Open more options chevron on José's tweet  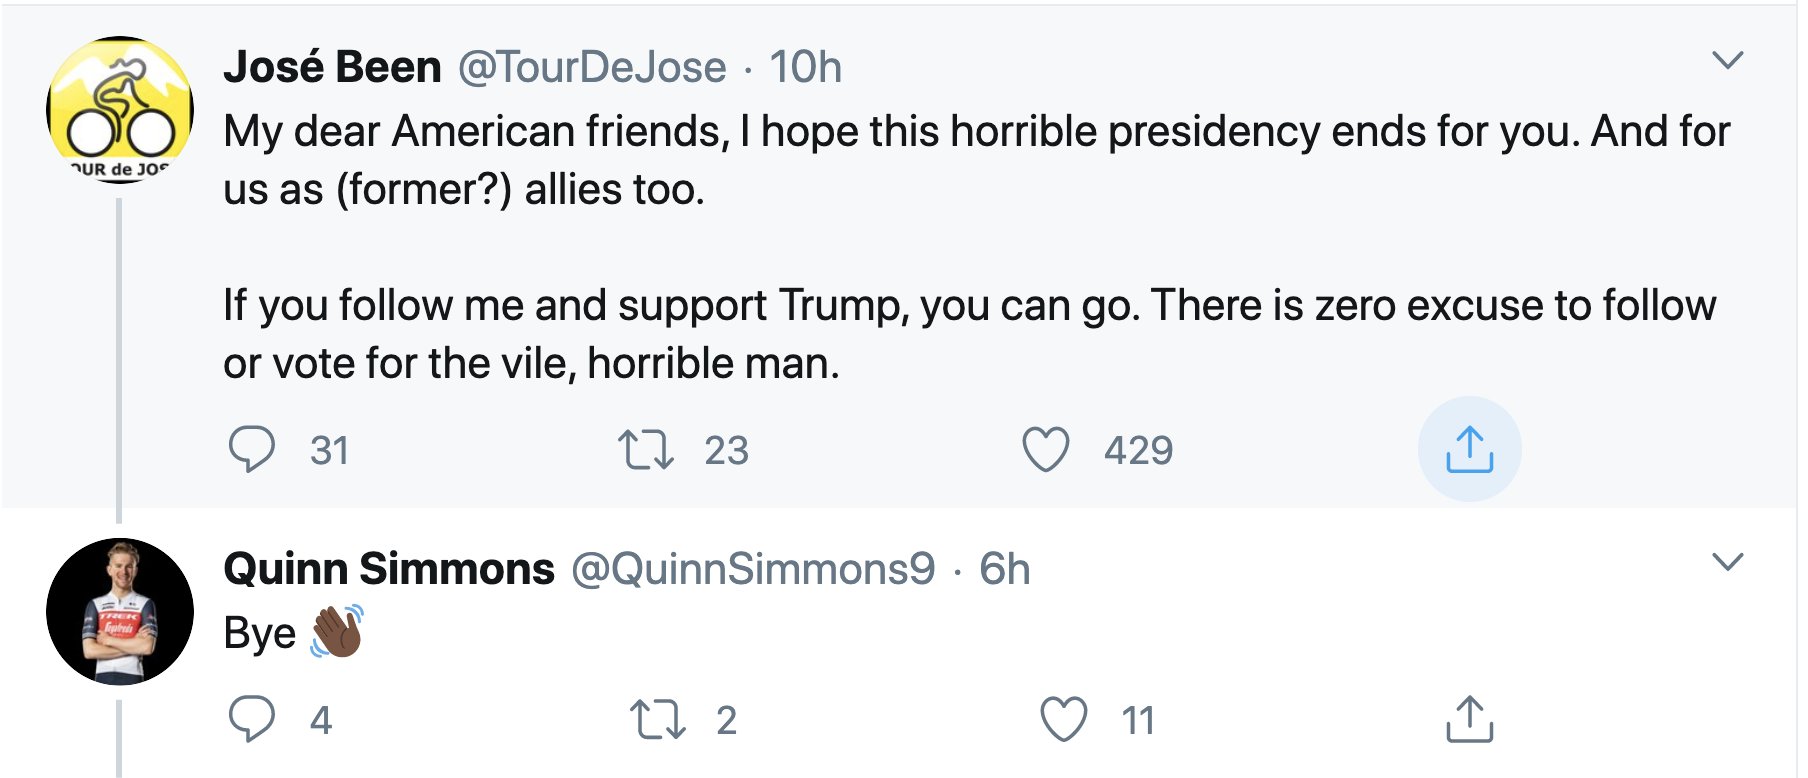1727,60
